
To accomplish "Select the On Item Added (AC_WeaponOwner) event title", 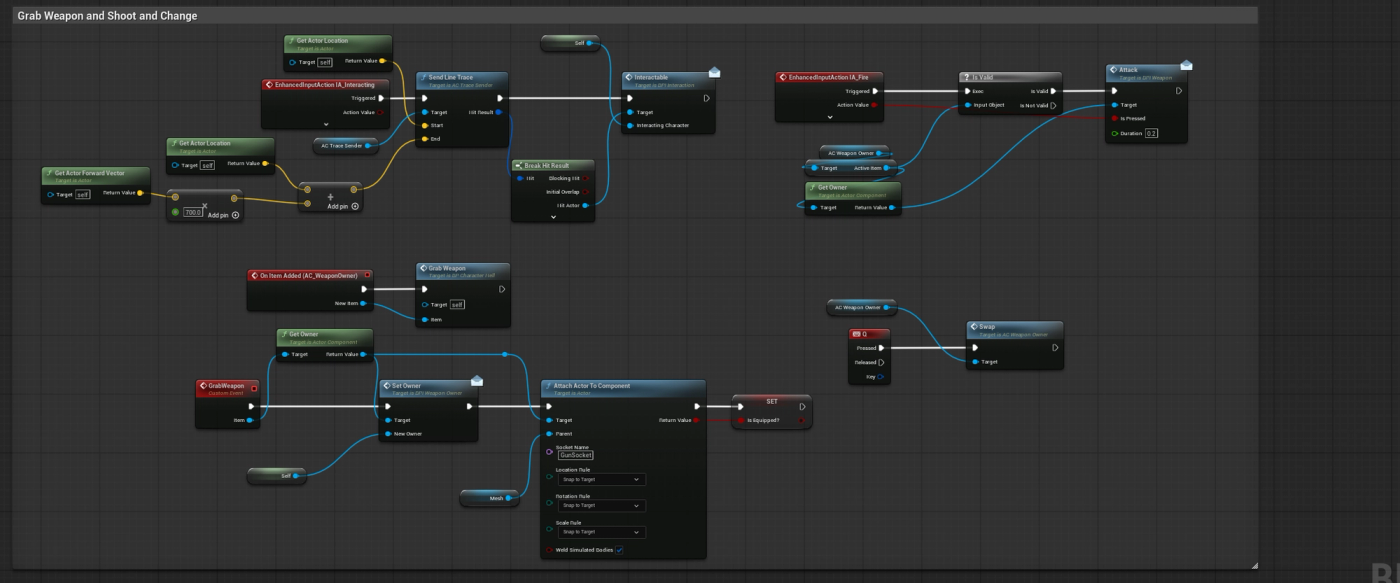I will coord(310,275).
